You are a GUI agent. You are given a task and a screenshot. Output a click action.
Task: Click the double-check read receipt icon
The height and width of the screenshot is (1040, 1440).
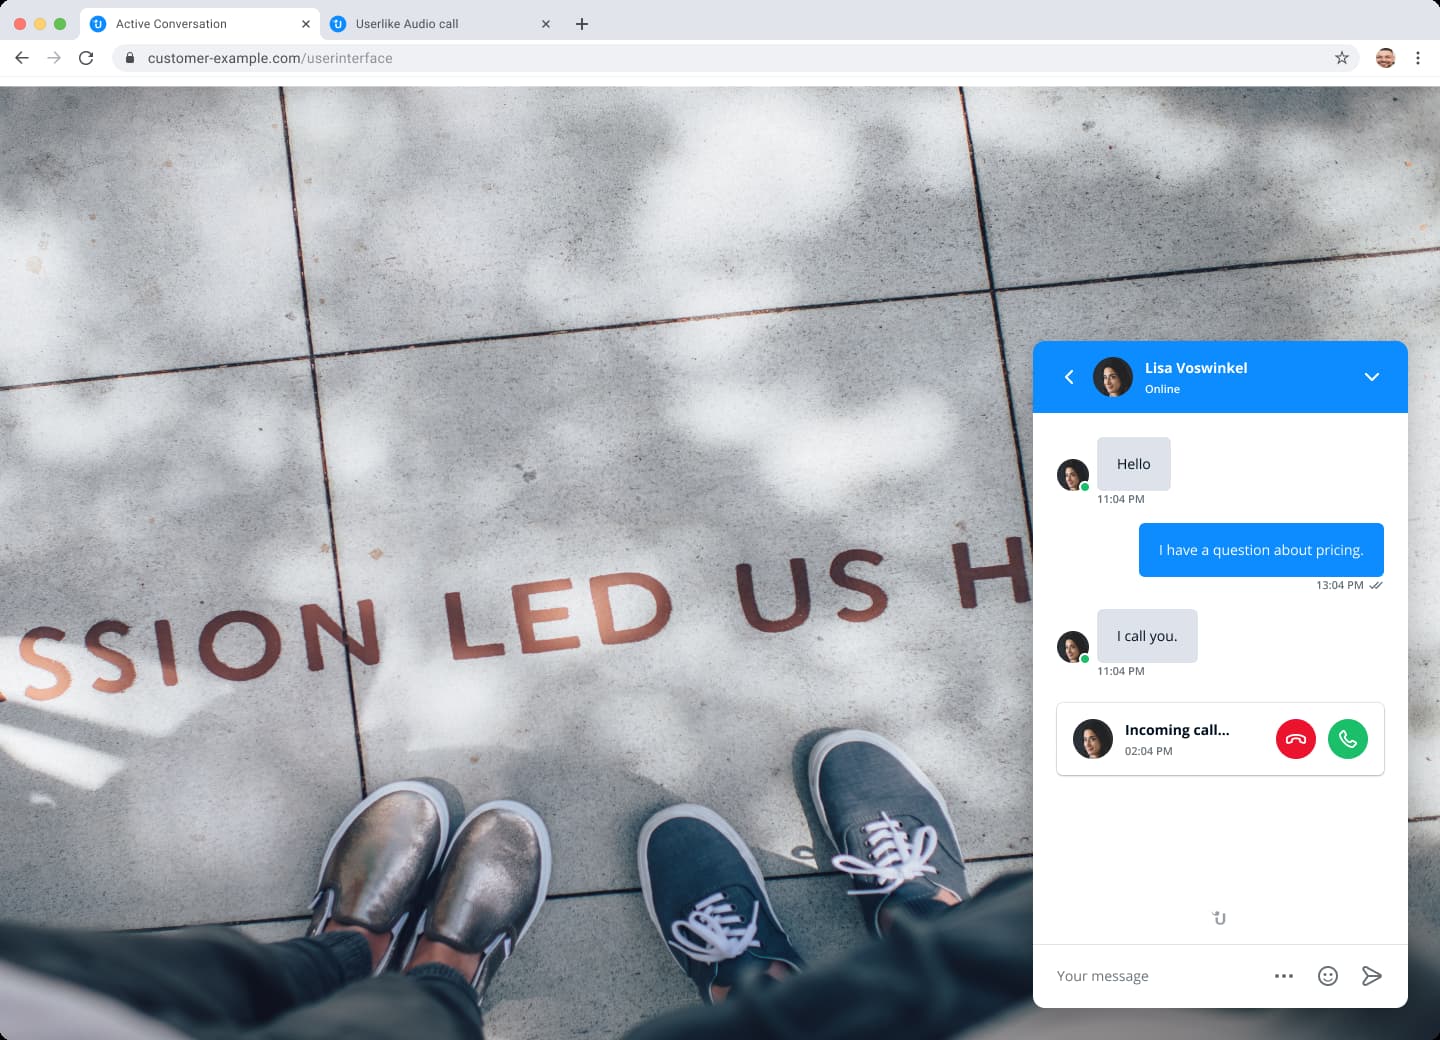click(1376, 585)
